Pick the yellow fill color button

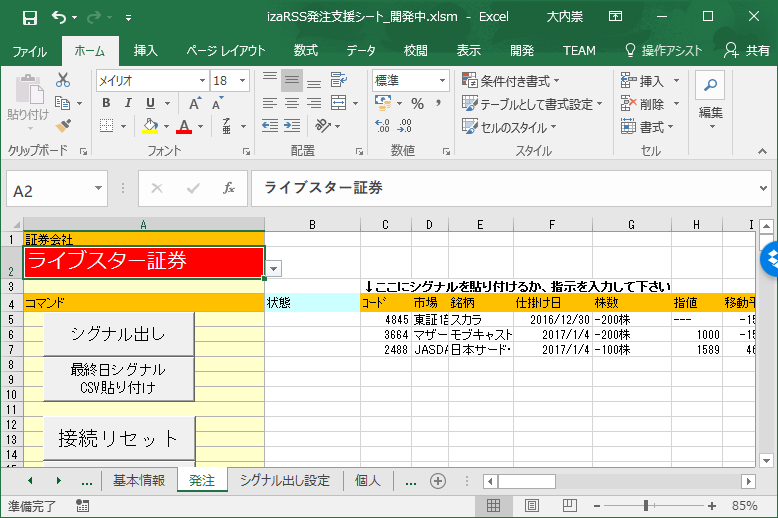tap(150, 126)
